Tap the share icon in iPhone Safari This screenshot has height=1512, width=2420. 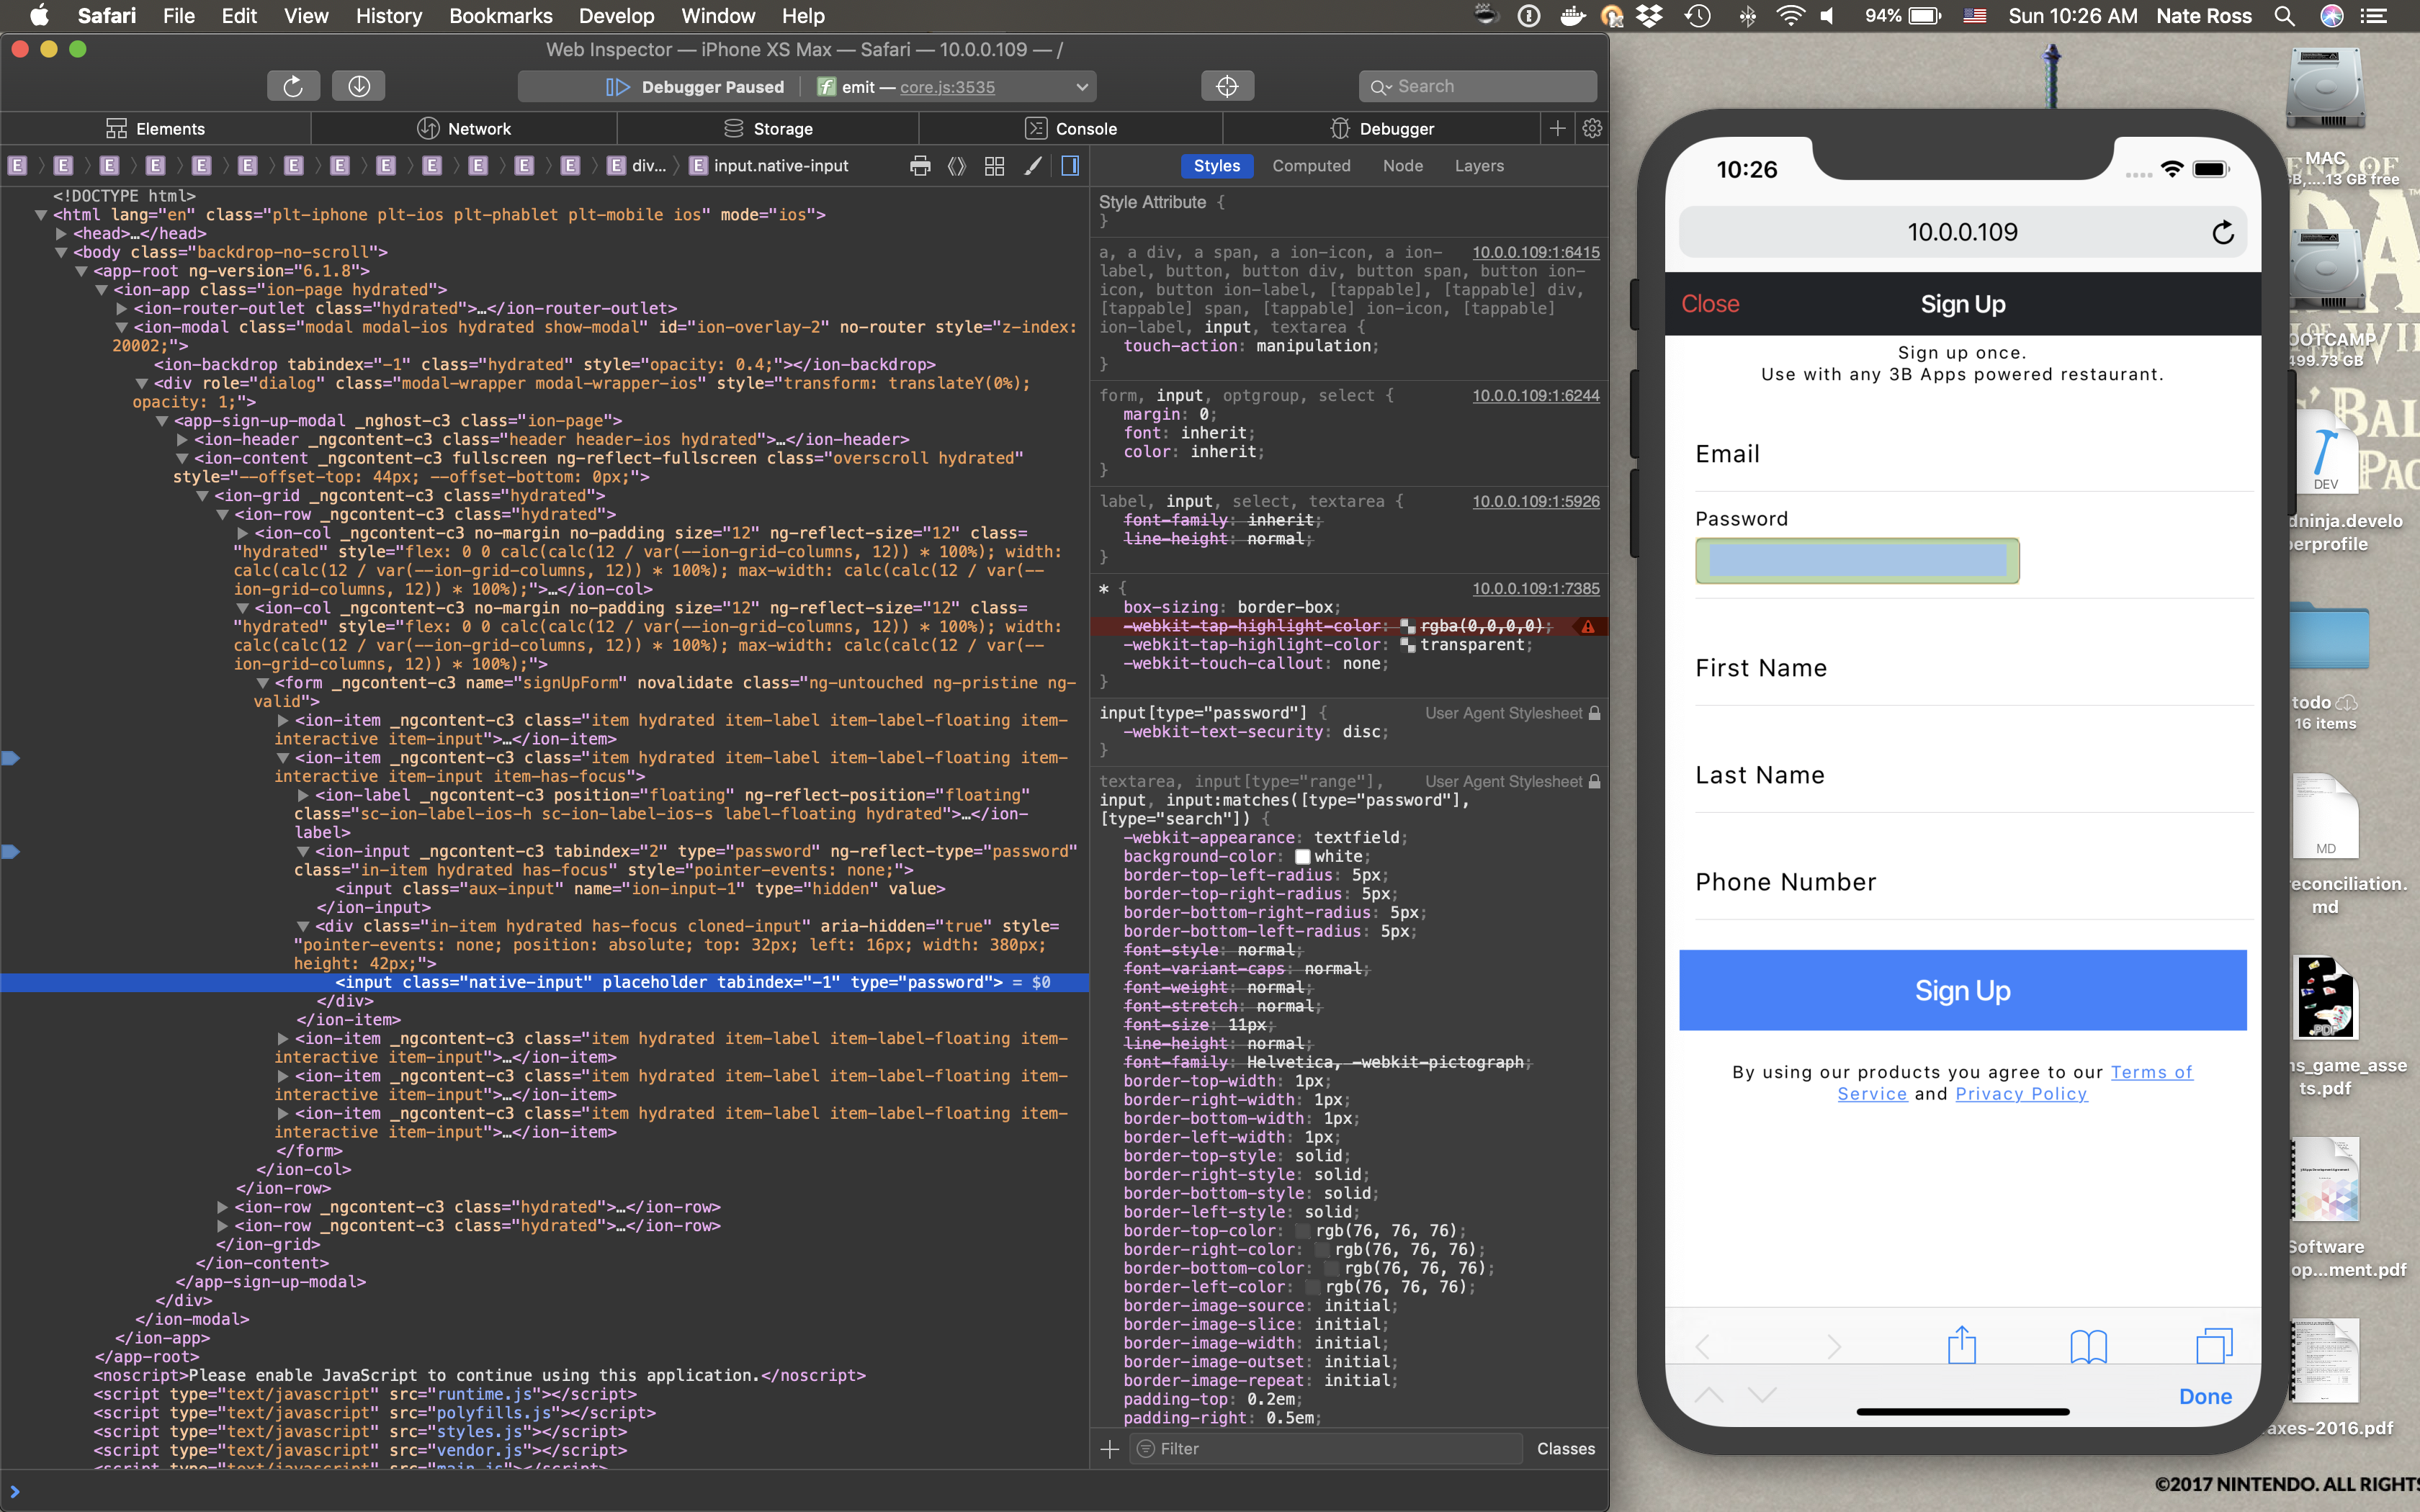(x=1961, y=1345)
